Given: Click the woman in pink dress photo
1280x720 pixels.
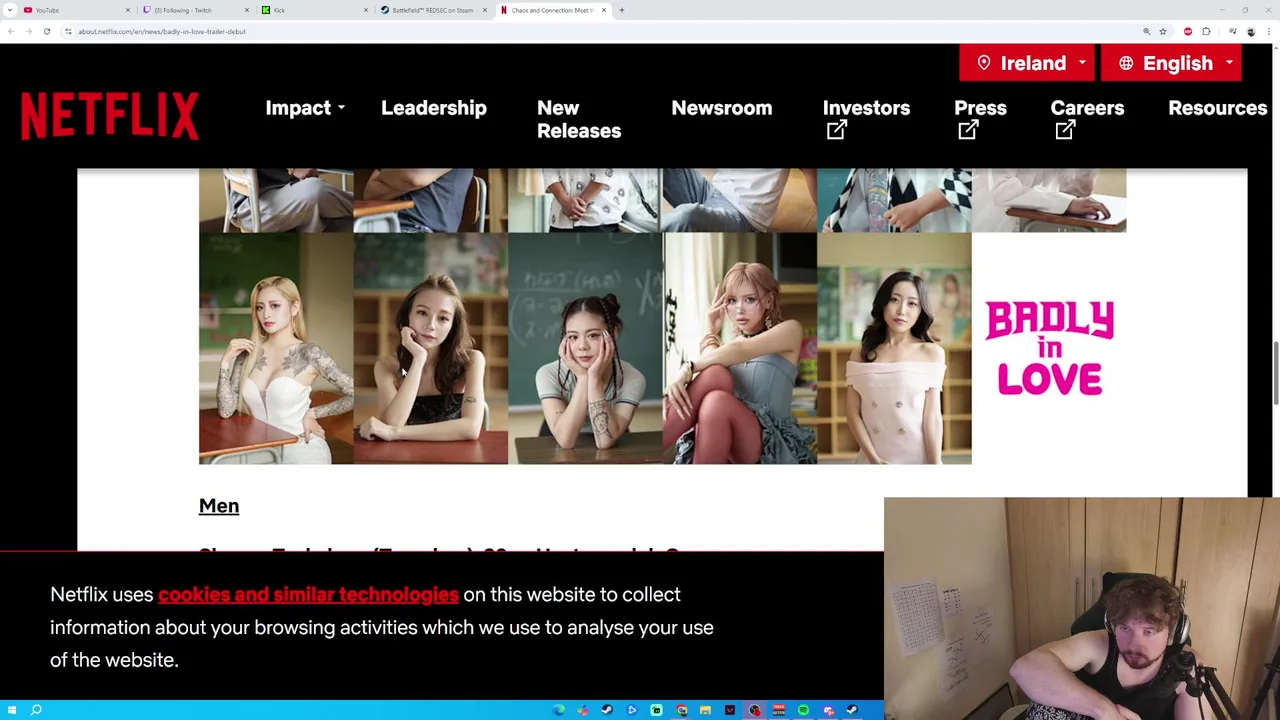Looking at the screenshot, I should [894, 348].
